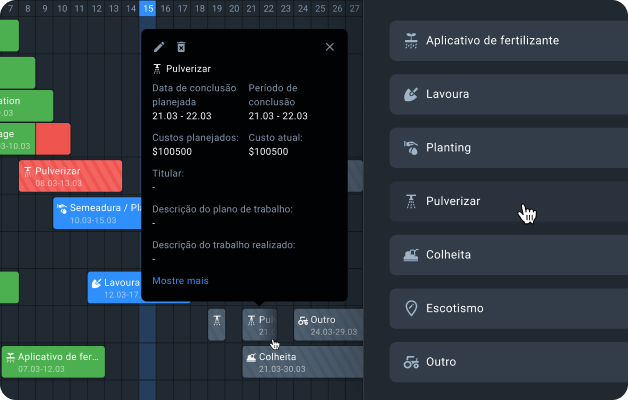628x400 pixels.
Task: Click the planned date '21.03 - 22.03' under 'Data de conclusão planejada'
Action: pos(182,116)
